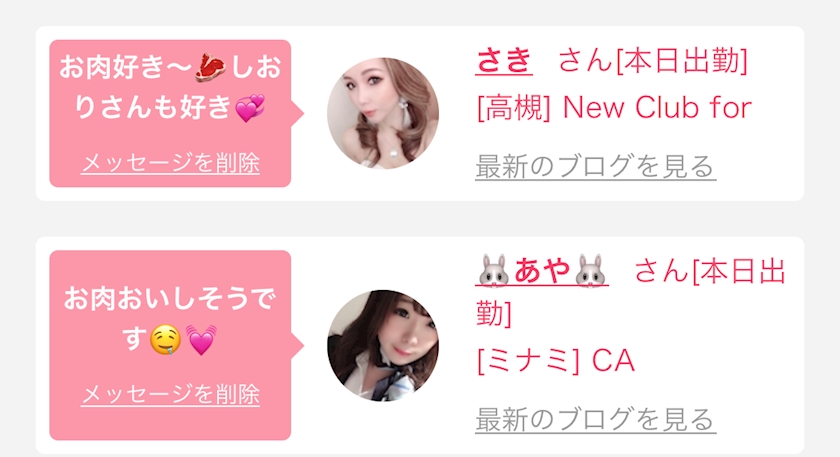
Task: Delete the お肉好き message via メッセージを削除
Action: pos(170,163)
